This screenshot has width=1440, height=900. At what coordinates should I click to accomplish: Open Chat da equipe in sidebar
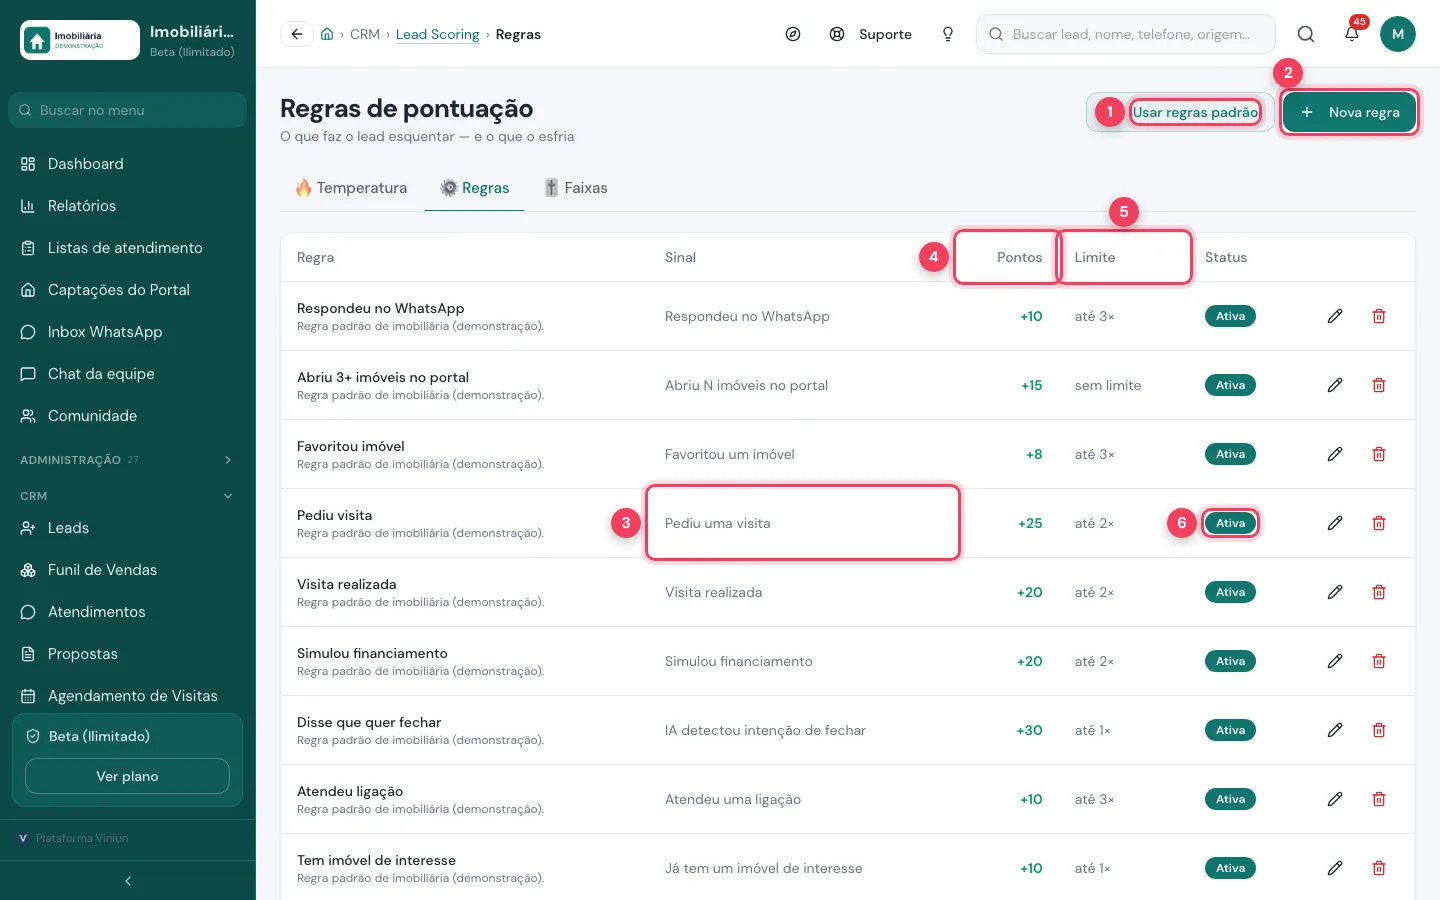tap(127, 374)
